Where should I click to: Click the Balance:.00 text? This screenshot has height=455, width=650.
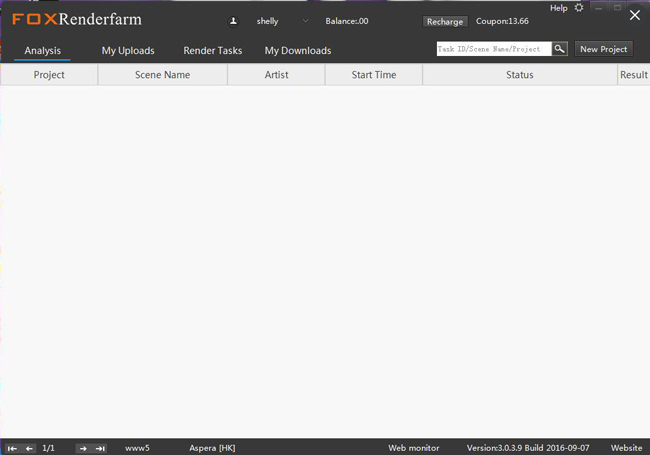pyautogui.click(x=347, y=21)
